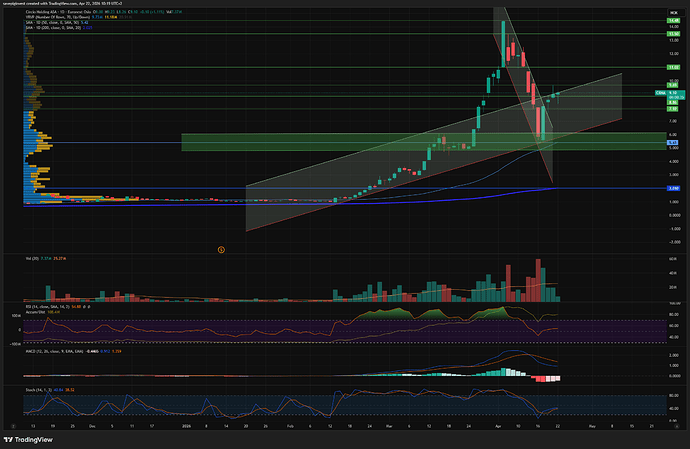The width and height of the screenshot is (690, 449).
Task: Click the blue price label on the price axis
Action: point(673,143)
